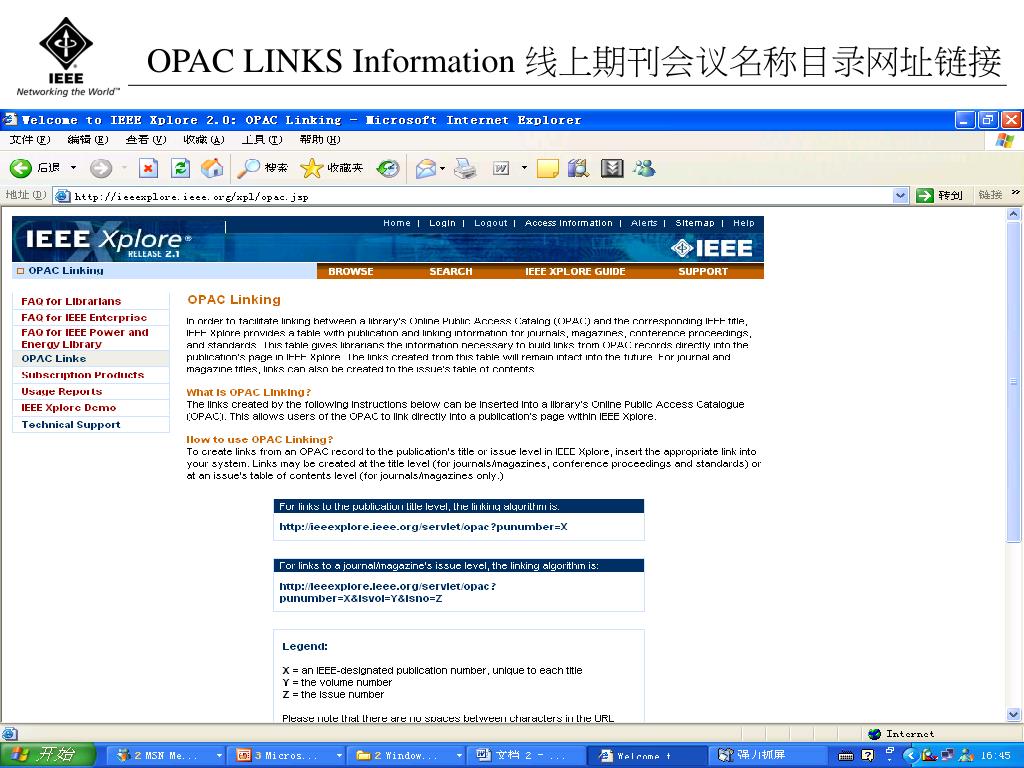This screenshot has width=1024, height=768.
Task: Open the Help link in top navigation
Action: click(743, 223)
